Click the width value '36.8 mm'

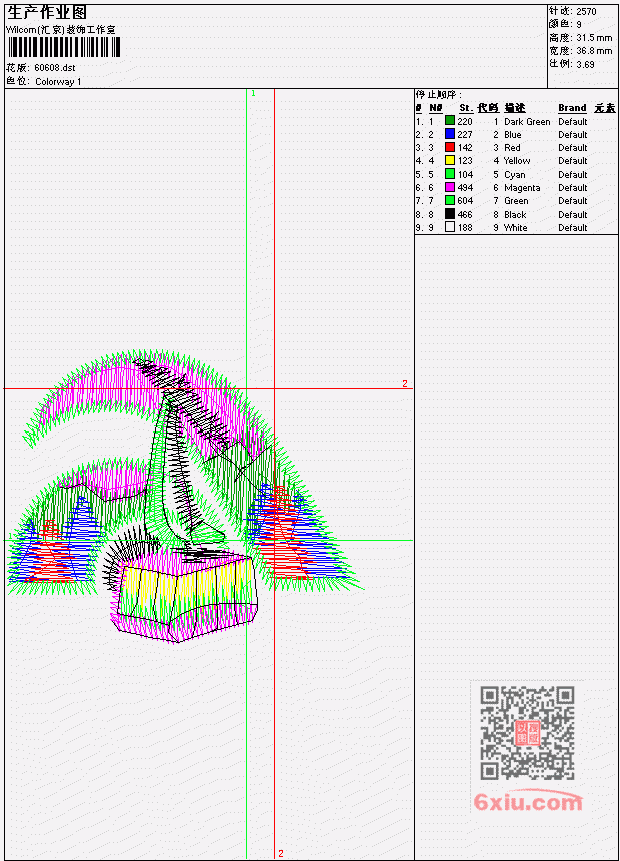[x=594, y=51]
